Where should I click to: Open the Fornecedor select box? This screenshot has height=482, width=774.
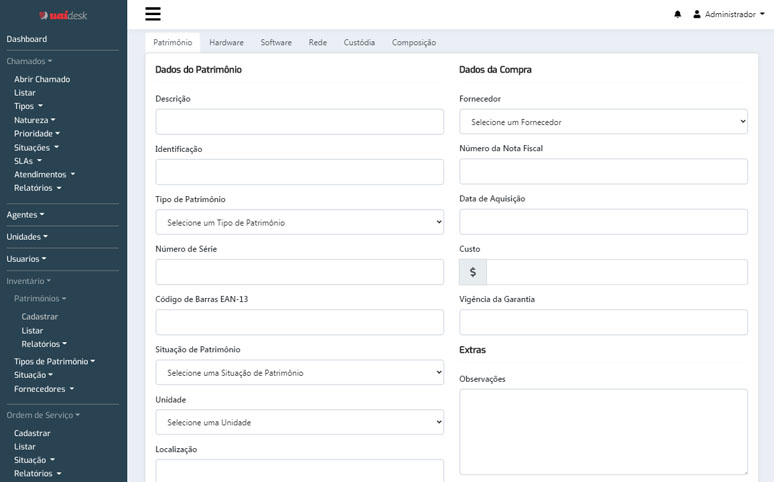(603, 122)
